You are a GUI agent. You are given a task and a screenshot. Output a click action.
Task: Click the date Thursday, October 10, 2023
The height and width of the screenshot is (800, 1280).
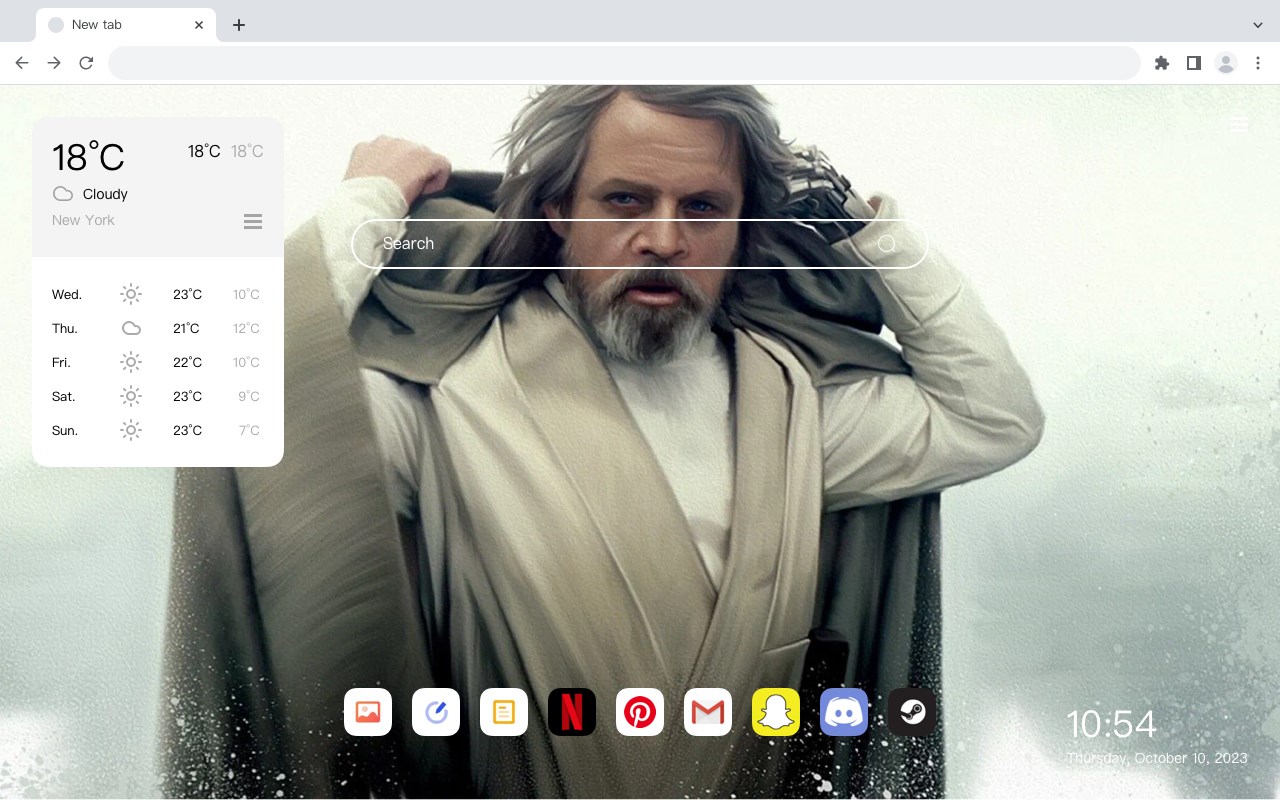pyautogui.click(x=1157, y=758)
